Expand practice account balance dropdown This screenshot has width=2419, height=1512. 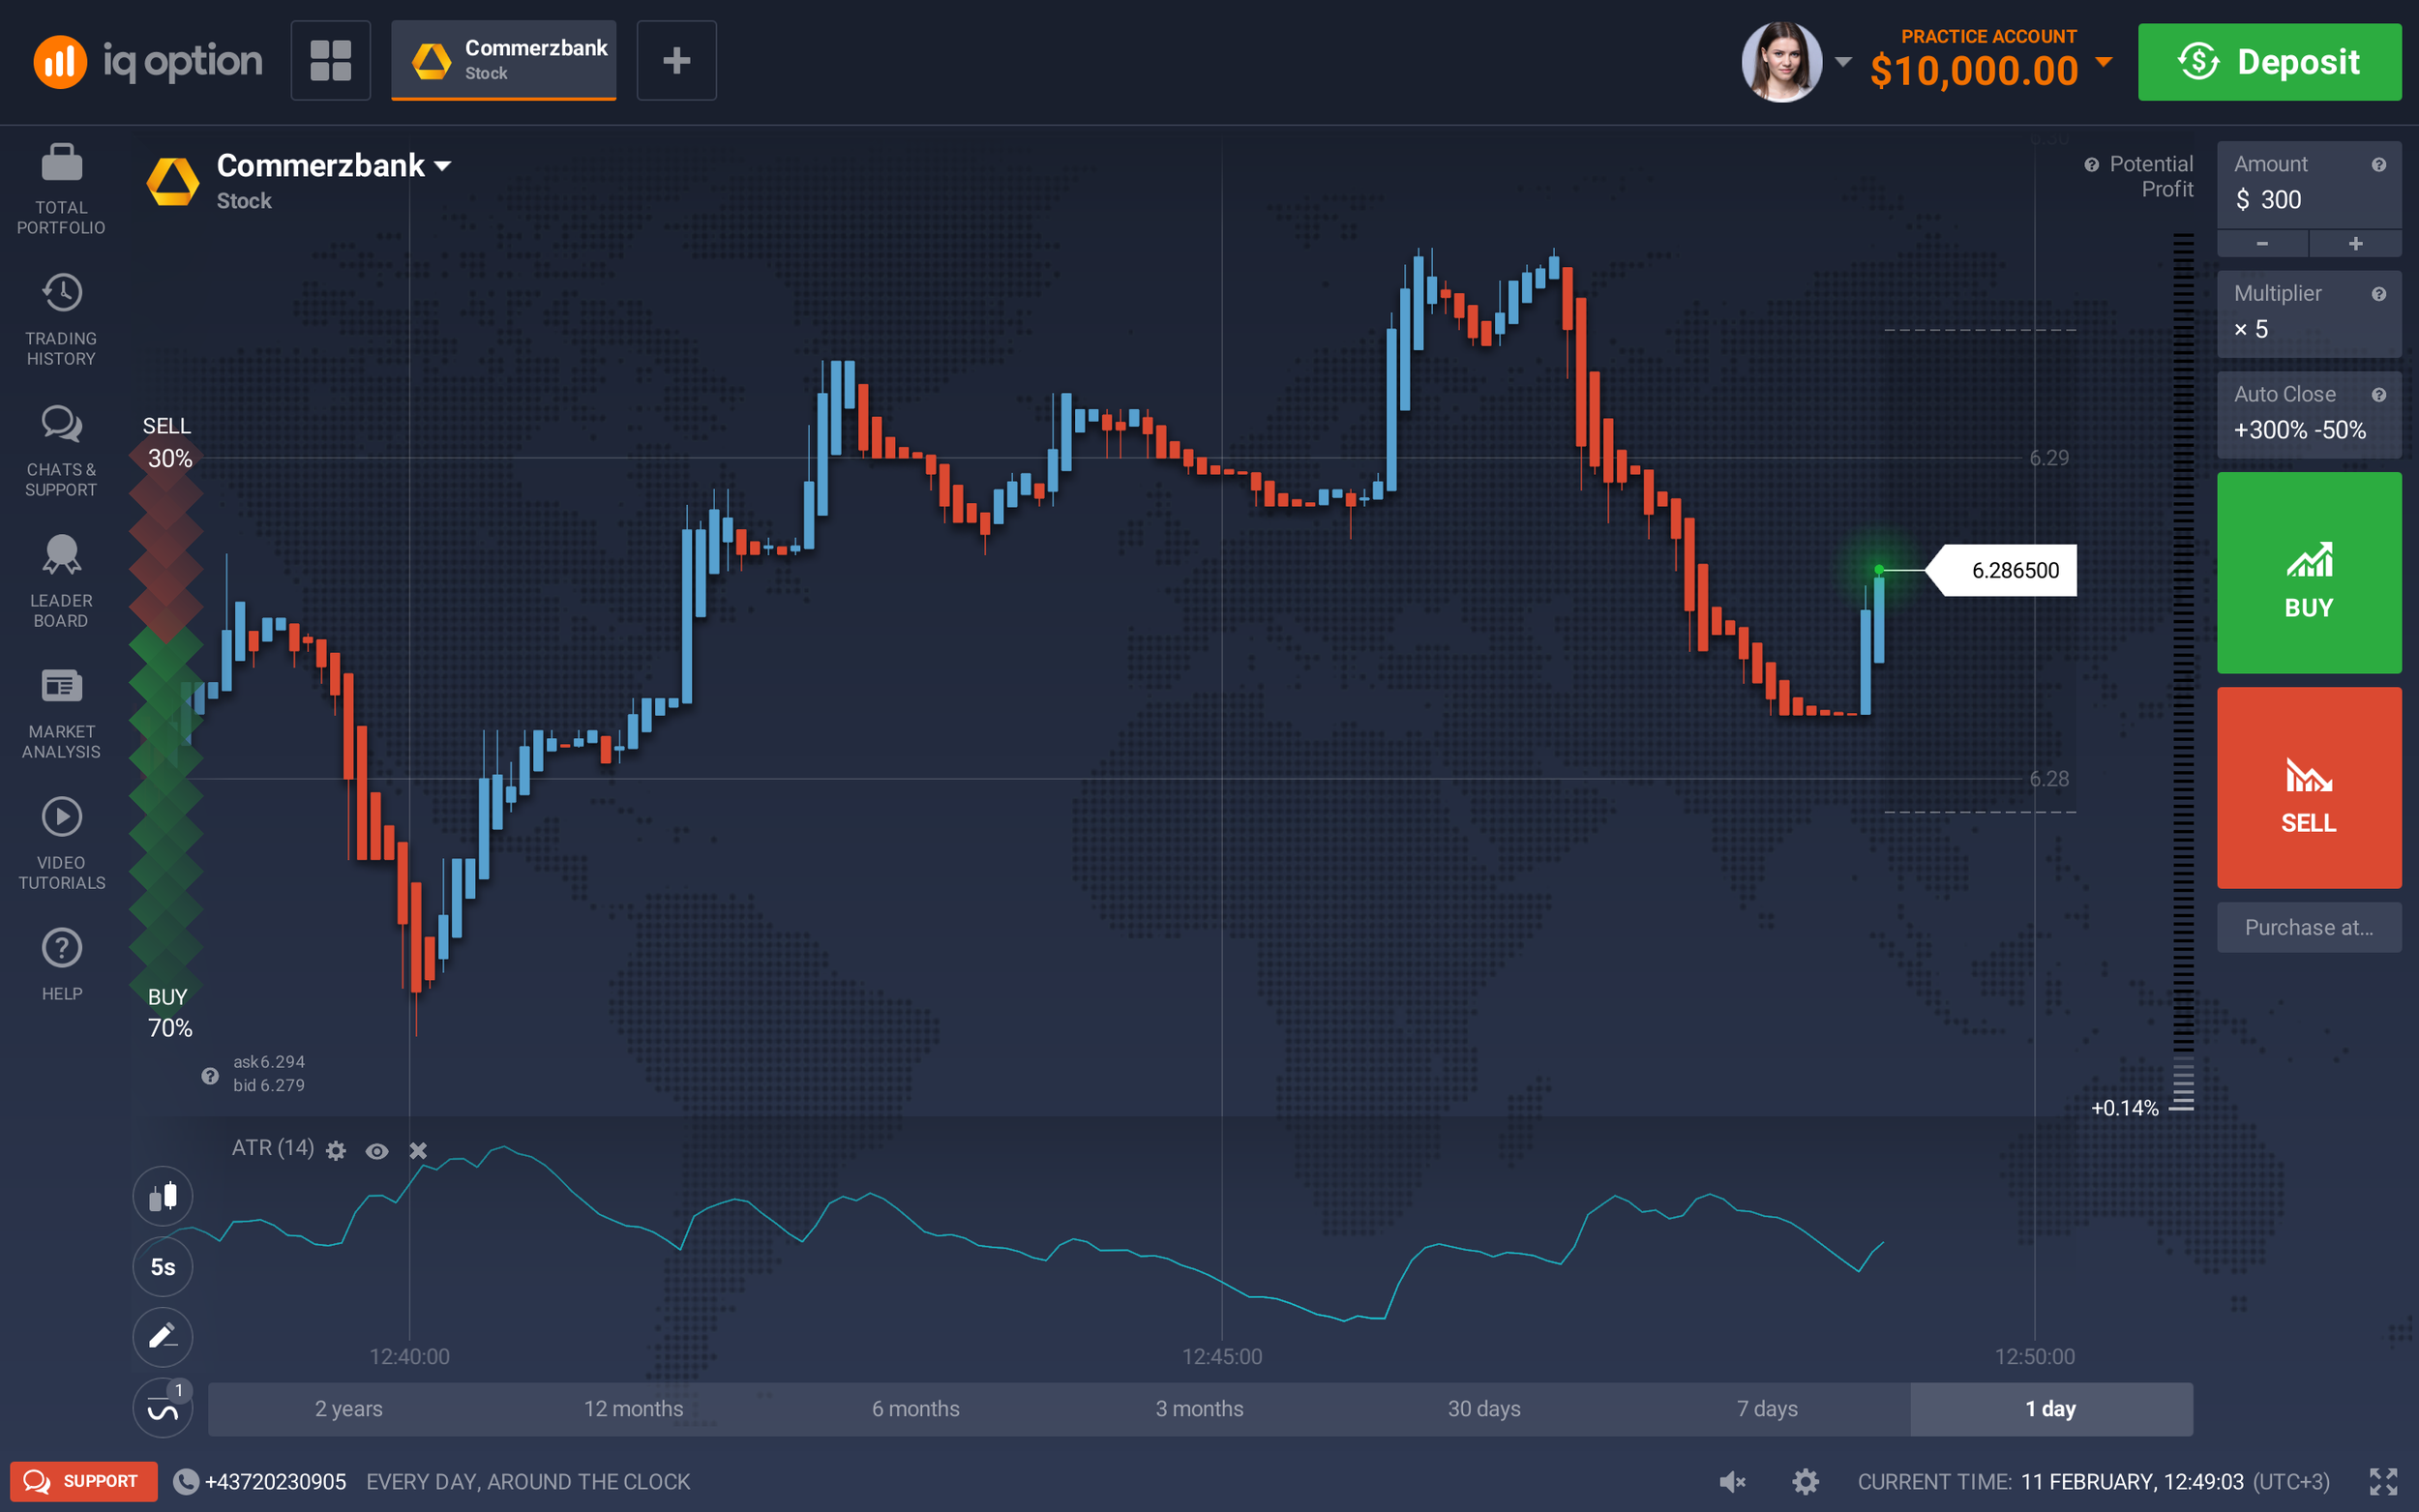pos(2104,62)
